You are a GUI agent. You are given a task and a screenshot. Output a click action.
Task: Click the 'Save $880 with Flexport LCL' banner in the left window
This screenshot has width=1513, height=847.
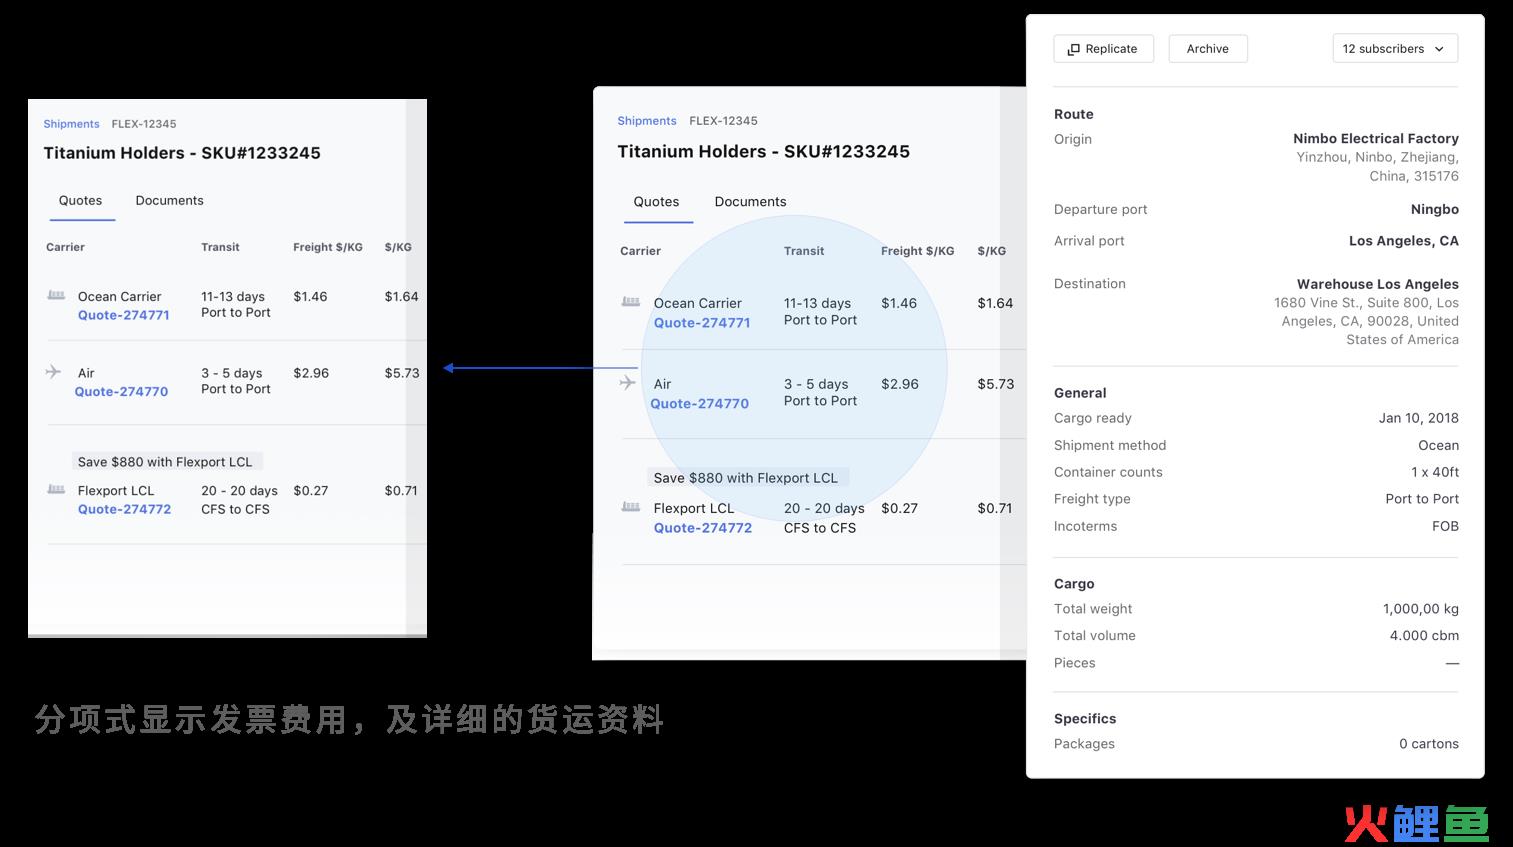[166, 462]
